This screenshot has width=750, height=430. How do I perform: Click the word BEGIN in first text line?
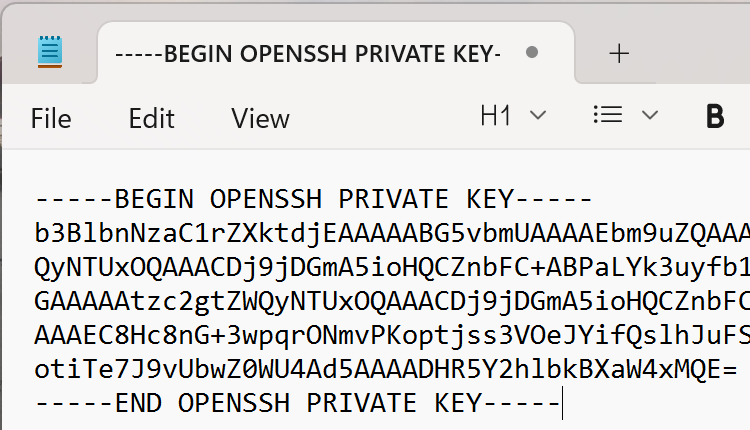[x=155, y=199]
